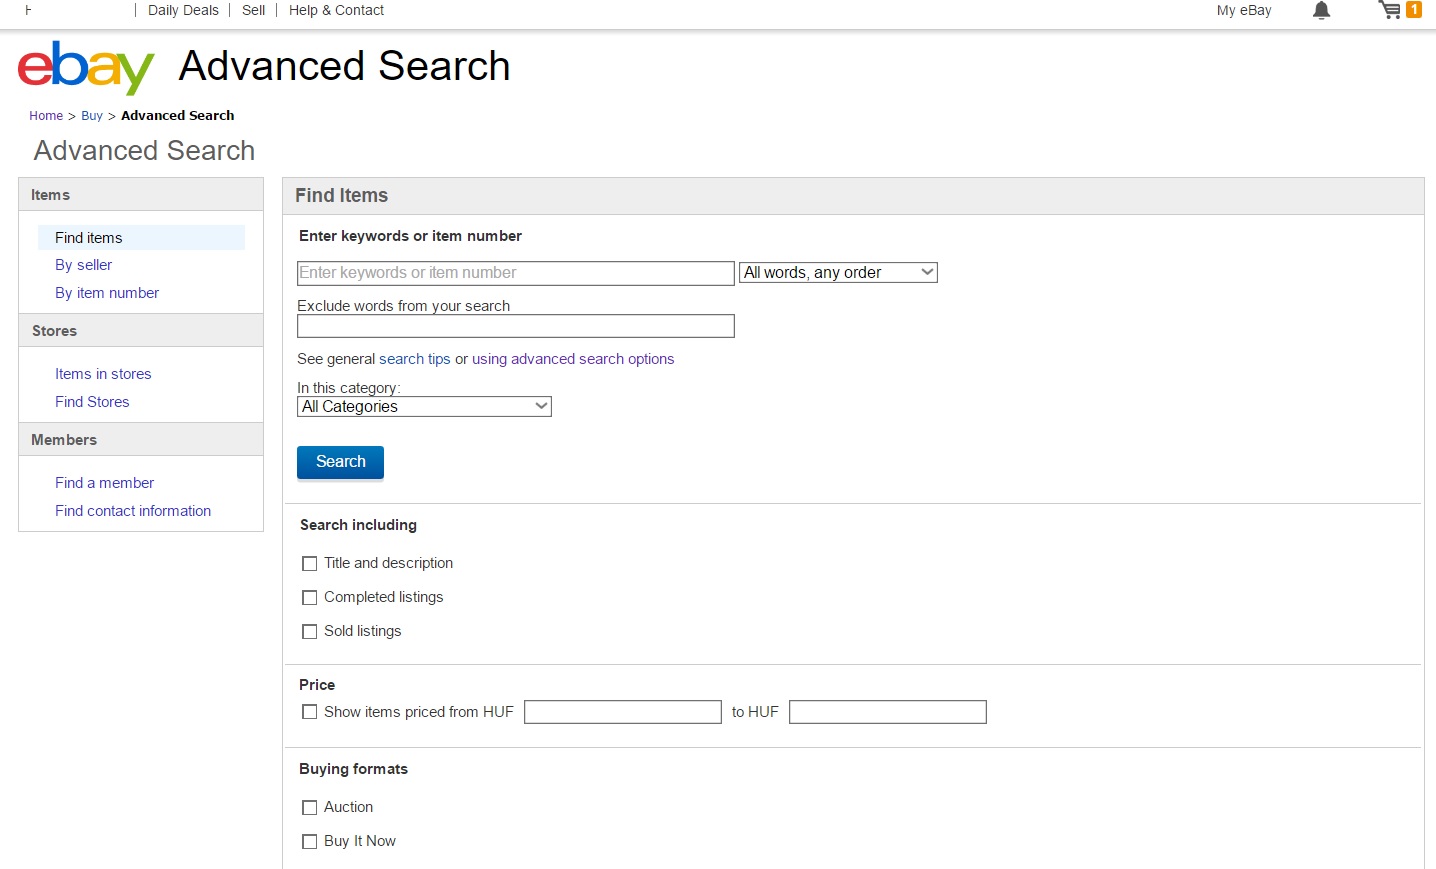Screen dimensions: 1436x869
Task: Open the search tips link
Action: coord(415,359)
